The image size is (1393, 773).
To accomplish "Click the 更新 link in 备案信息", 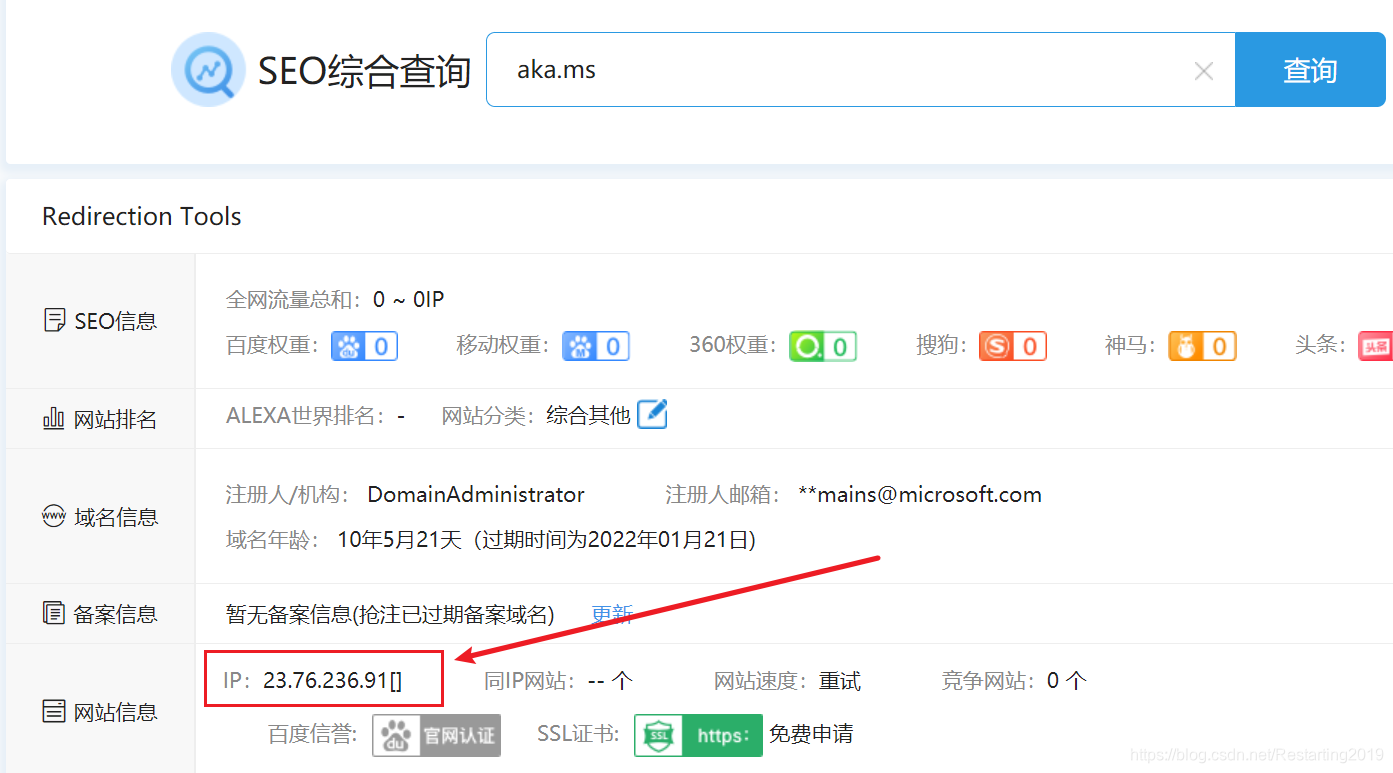I will click(x=612, y=614).
